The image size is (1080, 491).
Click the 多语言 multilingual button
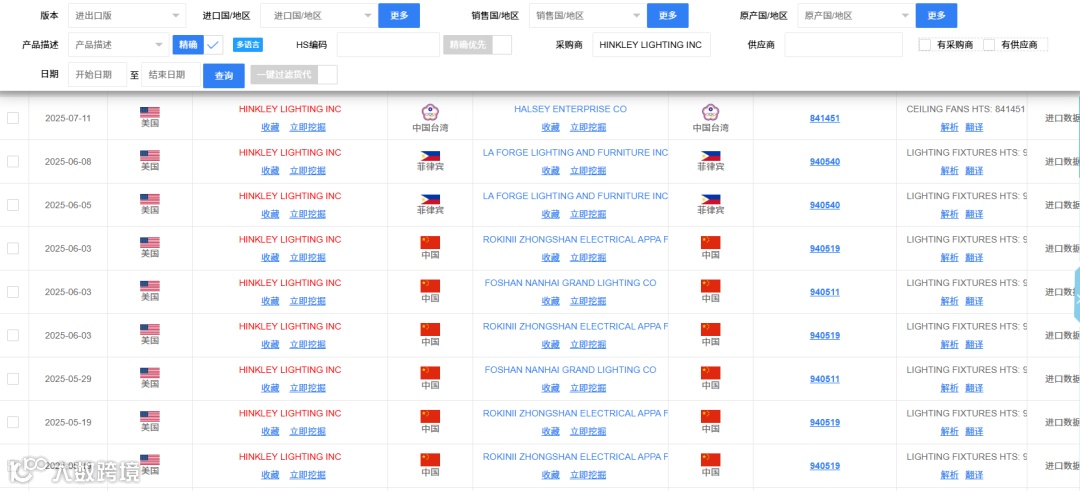click(x=248, y=45)
